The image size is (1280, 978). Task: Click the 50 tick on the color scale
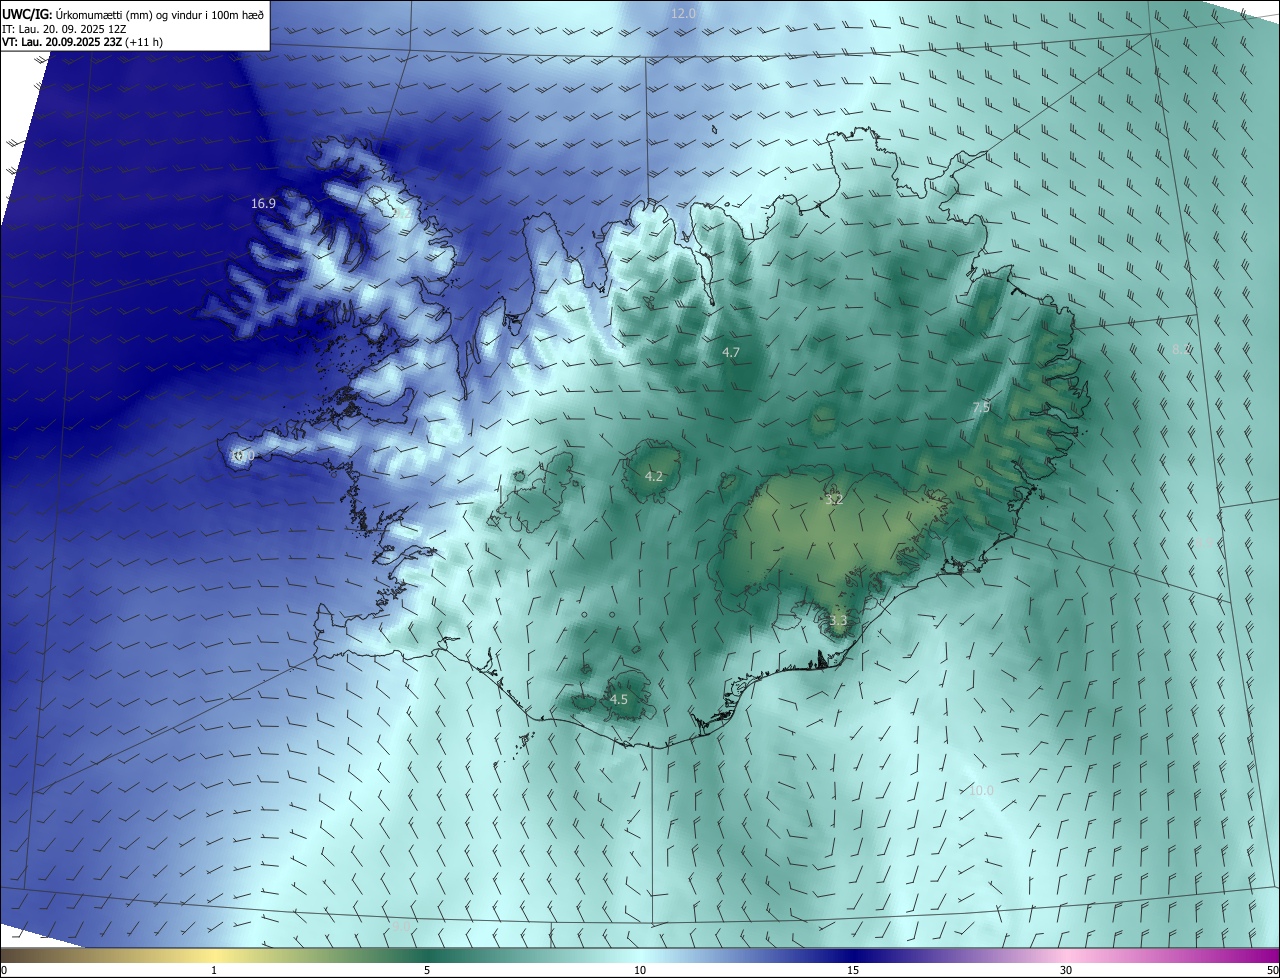coord(1272,970)
